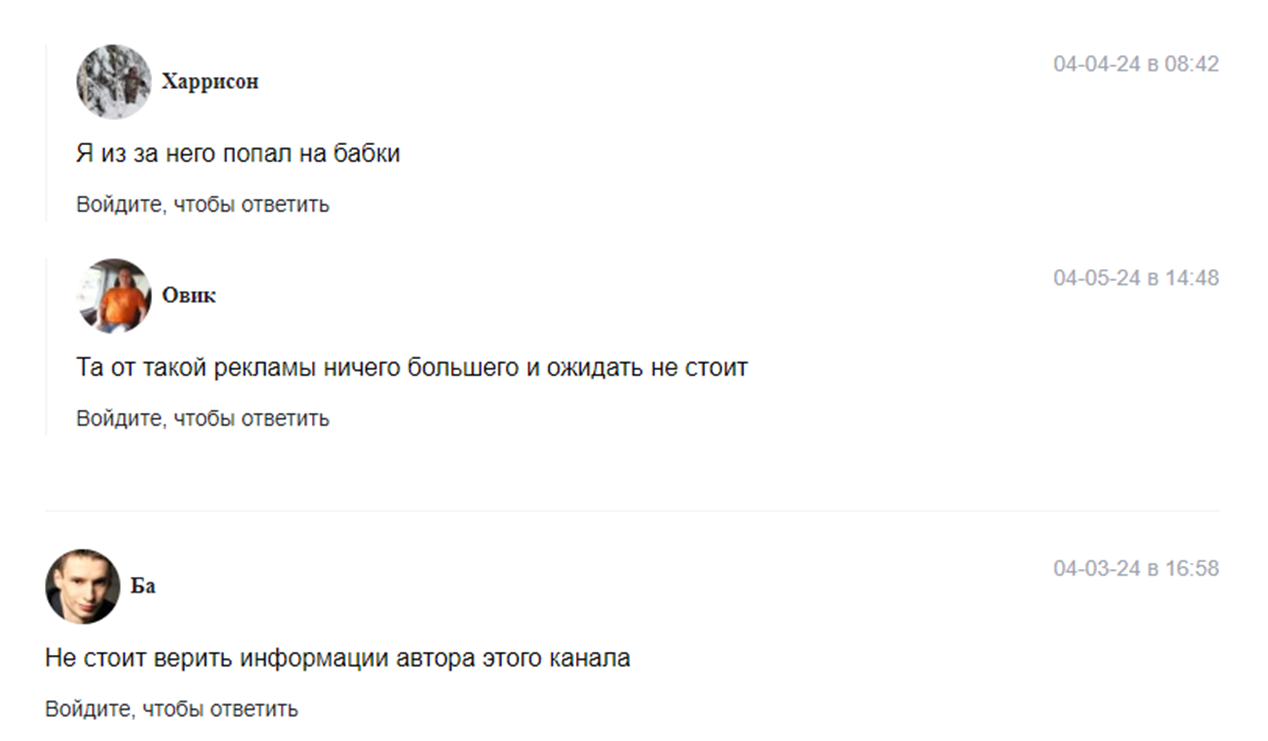Click the vertical thread line beside Овик's reply

[x=46, y=346]
